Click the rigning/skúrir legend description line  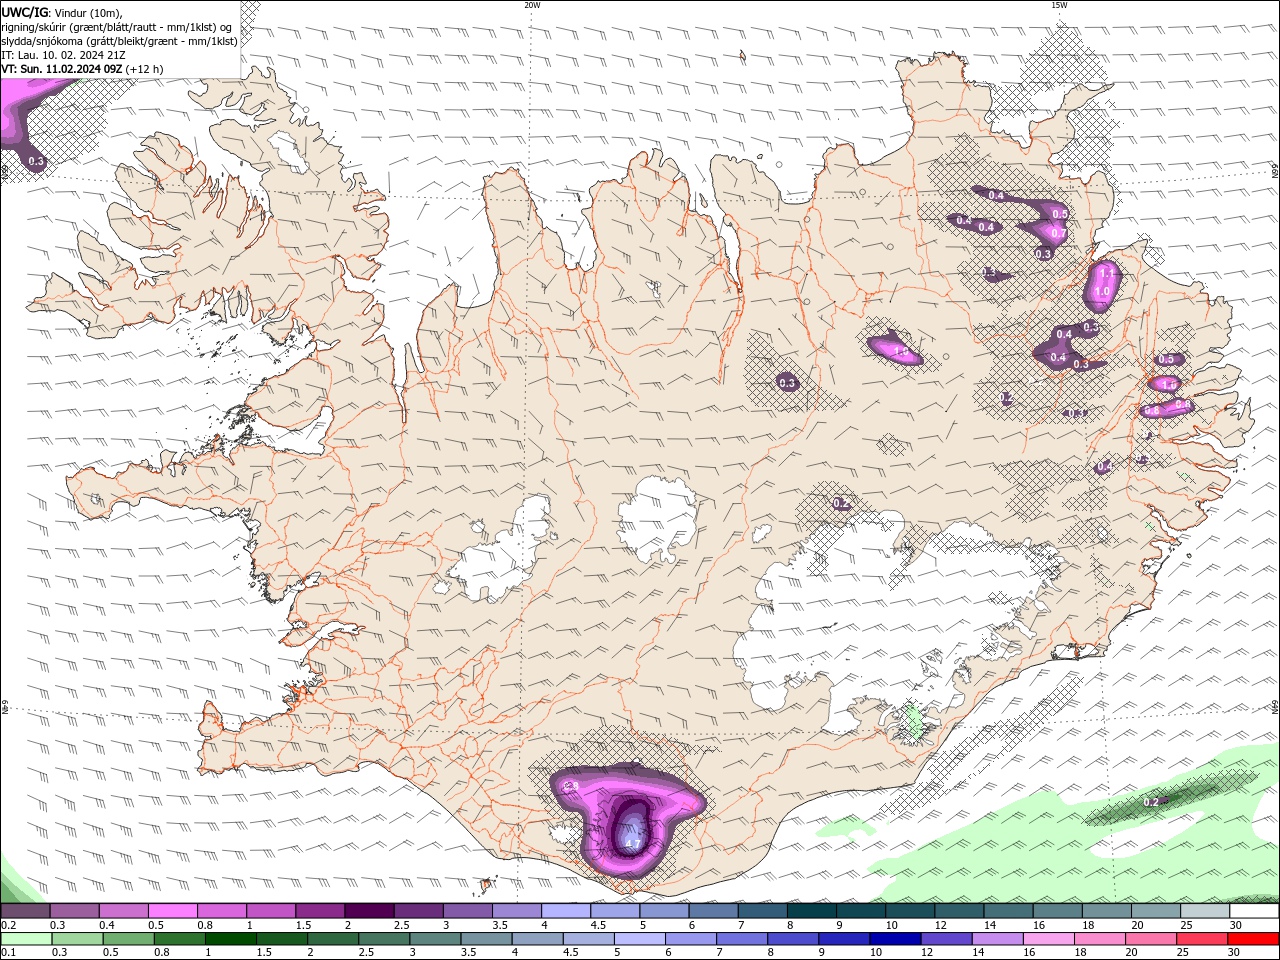tap(117, 27)
